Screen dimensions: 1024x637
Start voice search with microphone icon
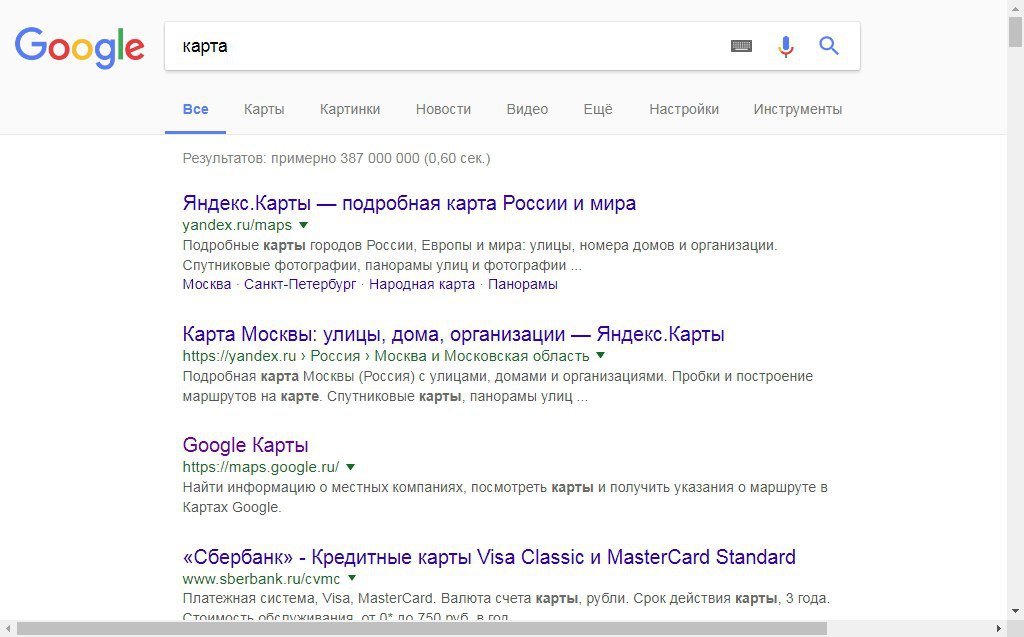(x=786, y=46)
